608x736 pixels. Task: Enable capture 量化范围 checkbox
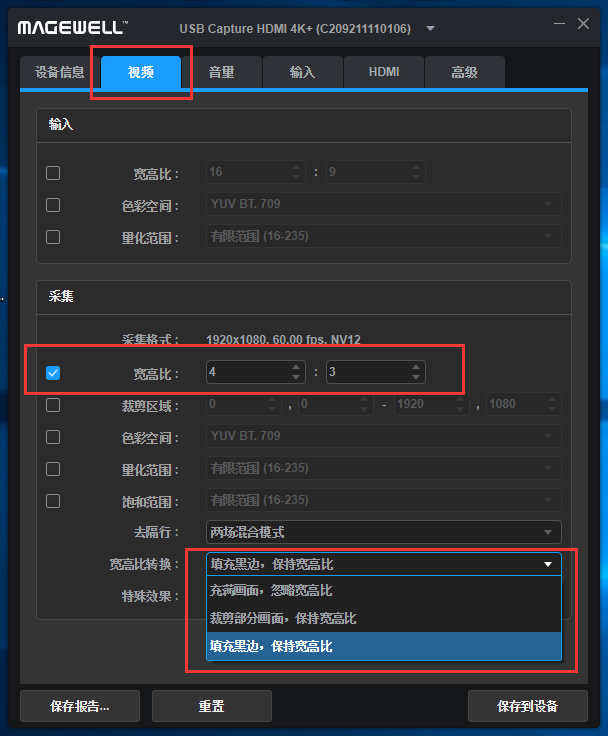53,469
